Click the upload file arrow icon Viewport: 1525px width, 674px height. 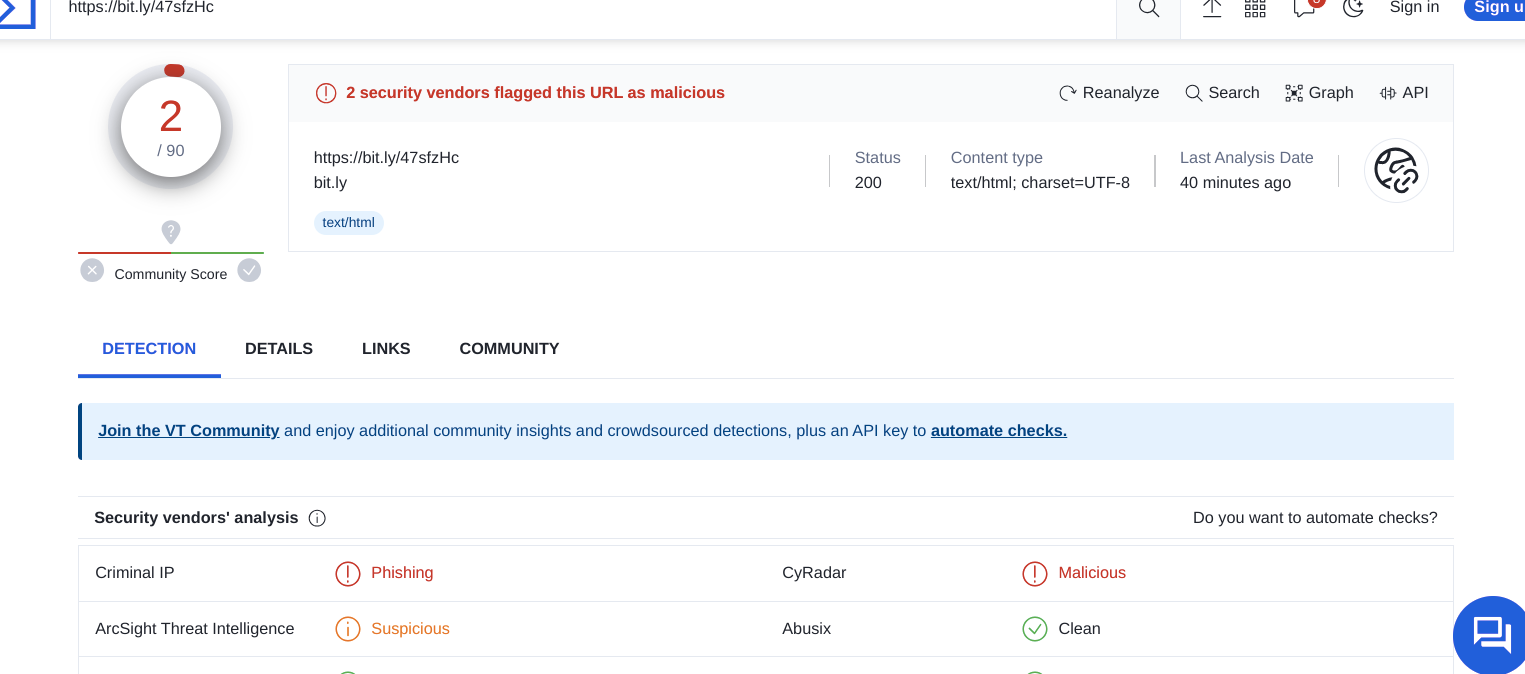[1212, 8]
